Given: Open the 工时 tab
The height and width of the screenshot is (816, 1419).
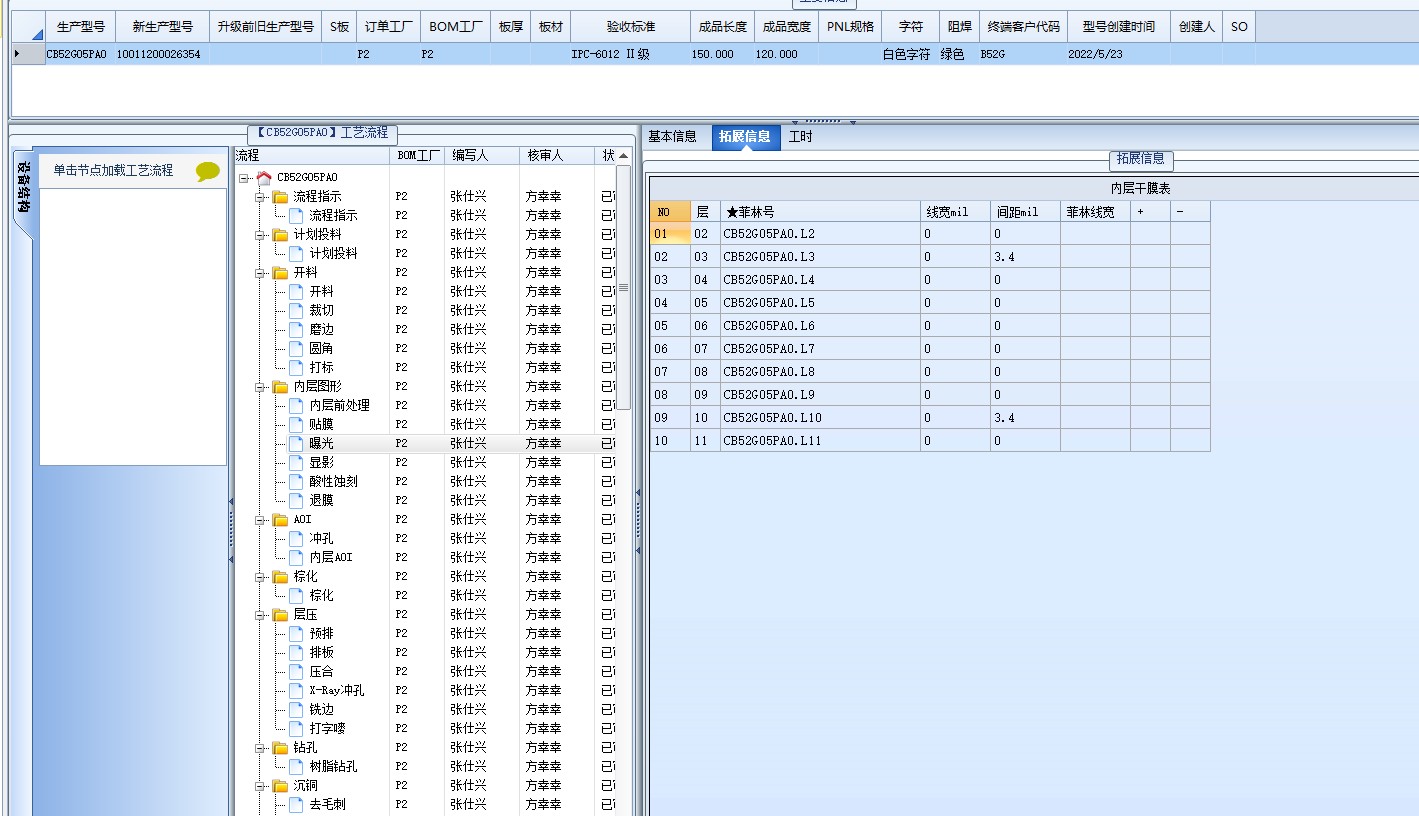Looking at the screenshot, I should pyautogui.click(x=801, y=137).
